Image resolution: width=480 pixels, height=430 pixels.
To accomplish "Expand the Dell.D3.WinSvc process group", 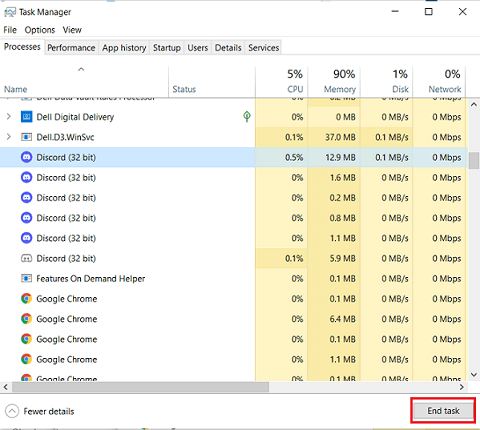I will pos(9,137).
